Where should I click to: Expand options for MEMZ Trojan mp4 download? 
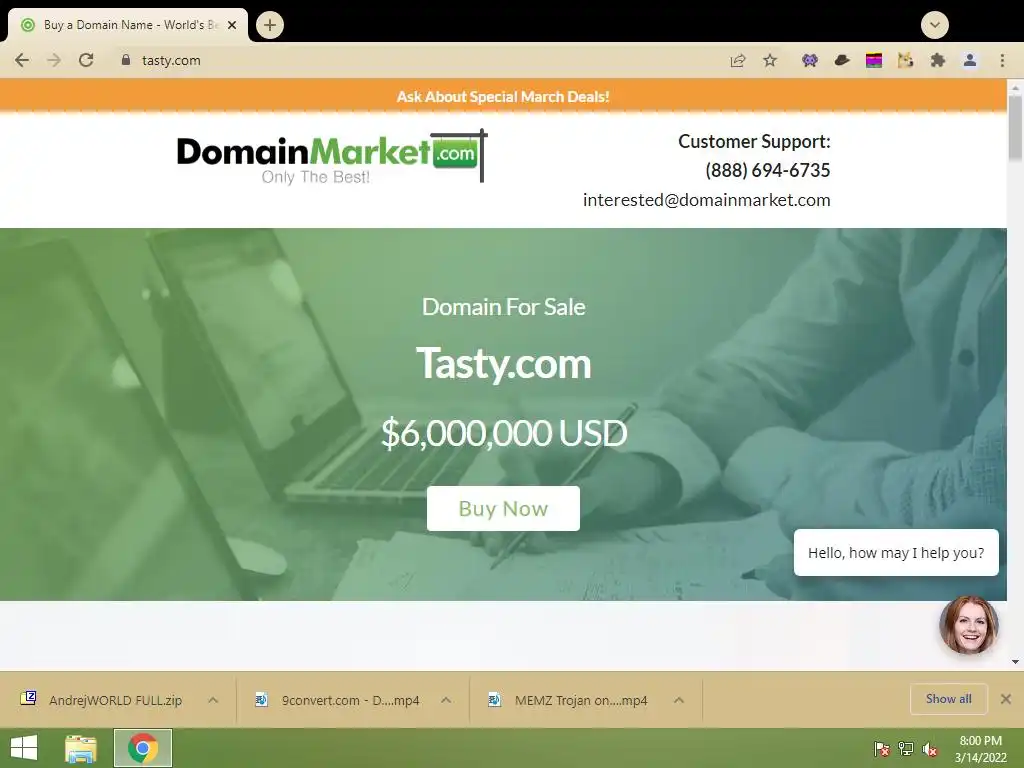tap(679, 700)
